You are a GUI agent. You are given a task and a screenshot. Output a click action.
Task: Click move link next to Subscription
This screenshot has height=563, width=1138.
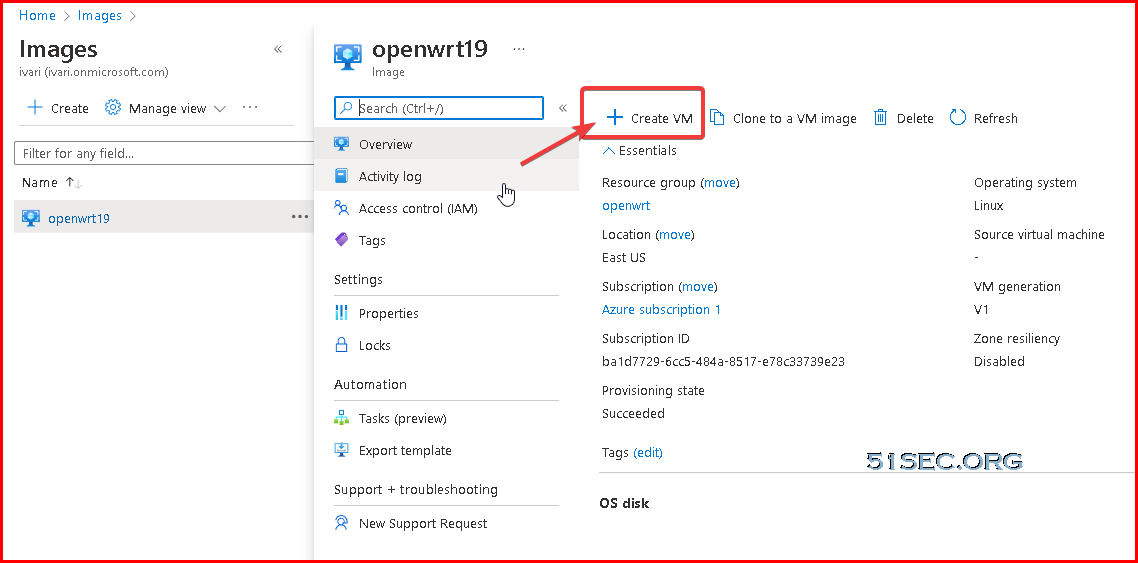(x=697, y=287)
